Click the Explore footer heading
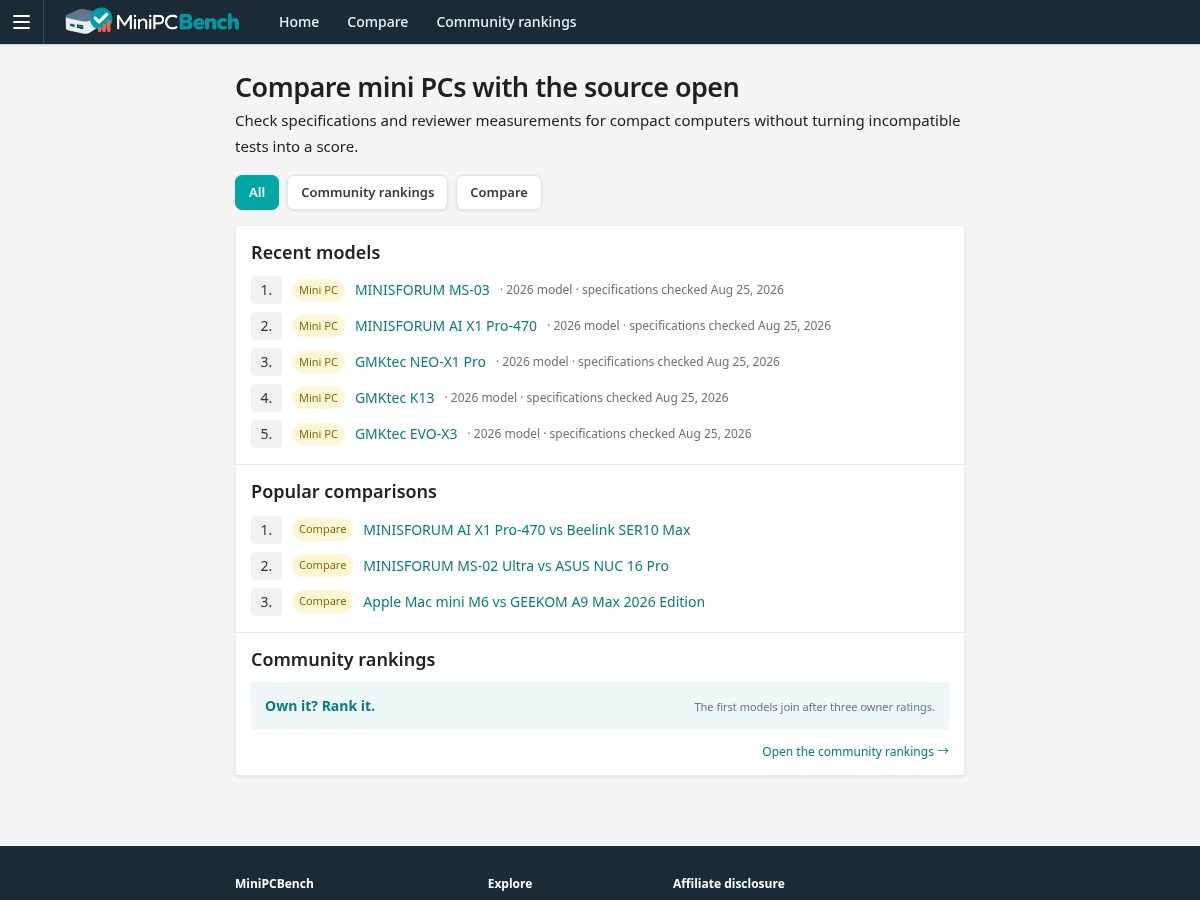Image resolution: width=1200 pixels, height=900 pixels. point(510,883)
